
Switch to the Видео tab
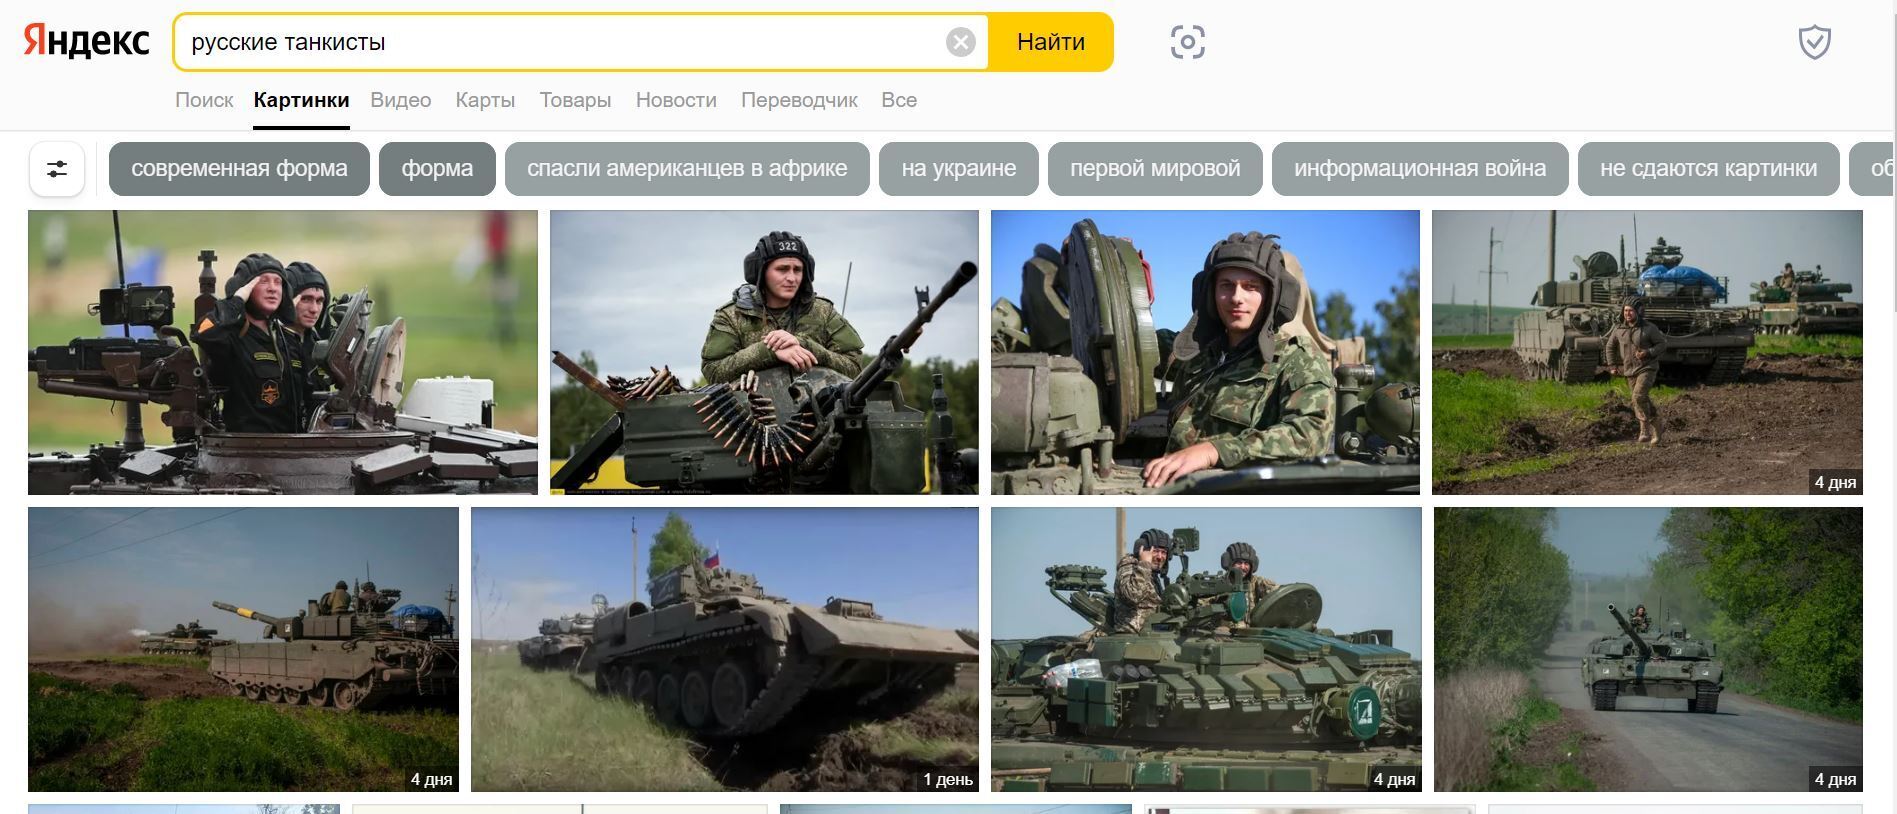[x=401, y=100]
